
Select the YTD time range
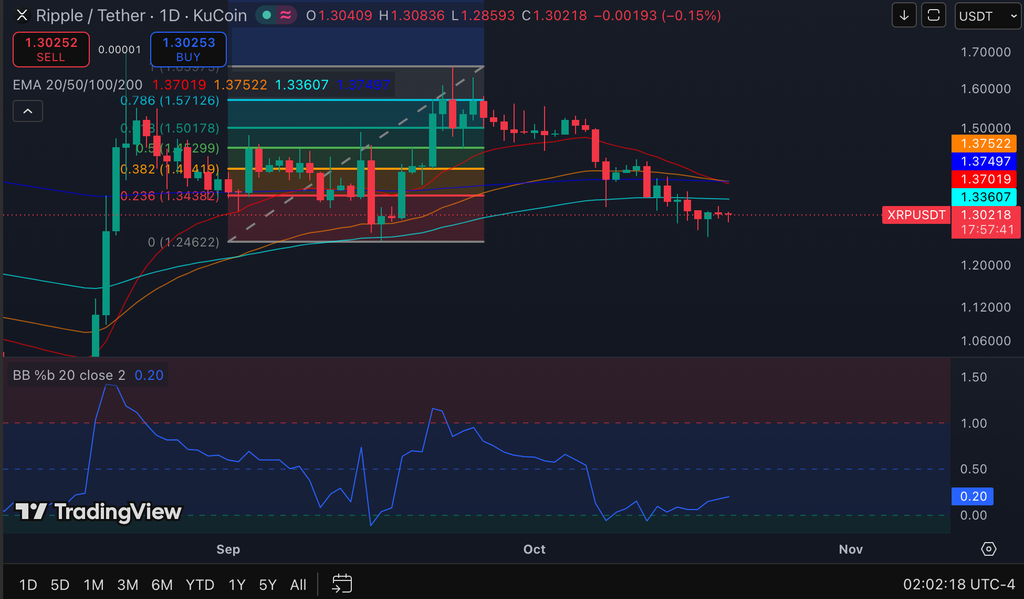point(200,585)
